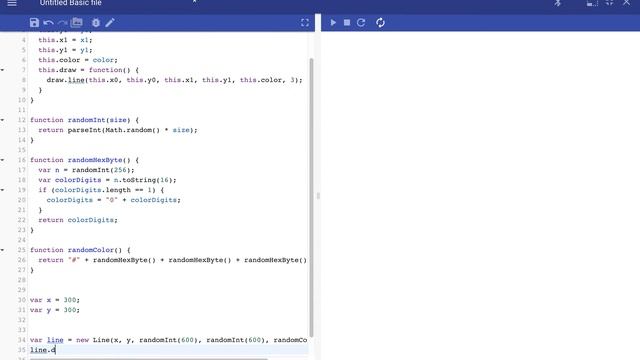Open the image library icon
640x360 pixels.
click(76, 22)
